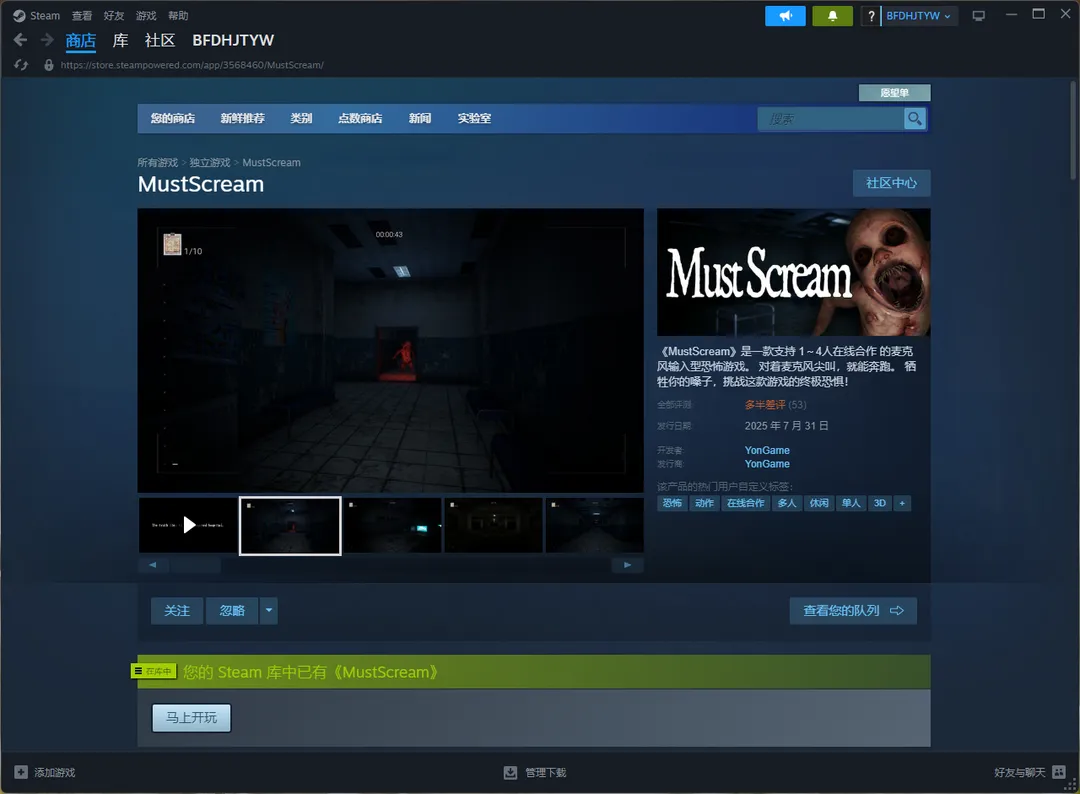Viewport: 1080px width, 794px height.
Task: Open the 库 library tab
Action: pyautogui.click(x=120, y=40)
